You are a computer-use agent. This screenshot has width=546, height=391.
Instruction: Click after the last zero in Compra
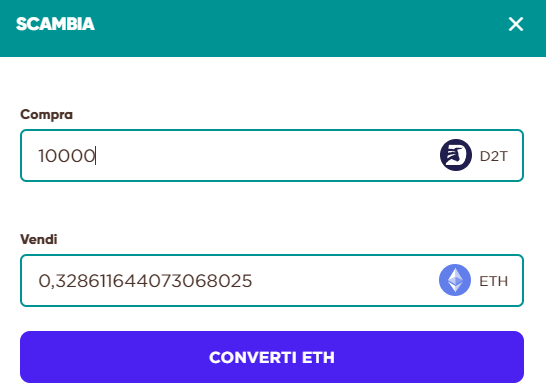coord(96,156)
